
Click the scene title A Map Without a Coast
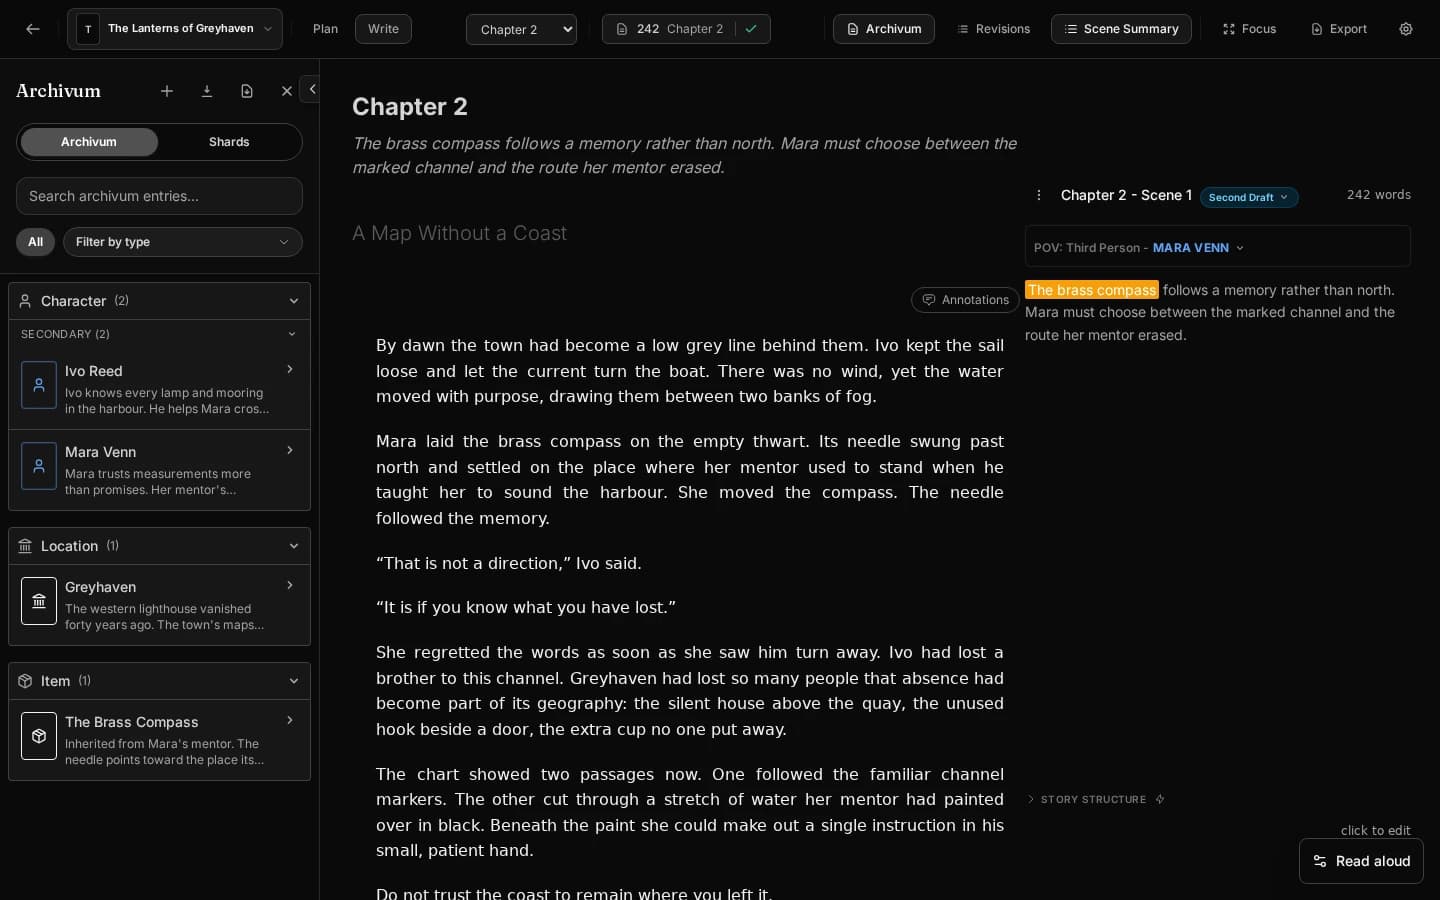459,233
